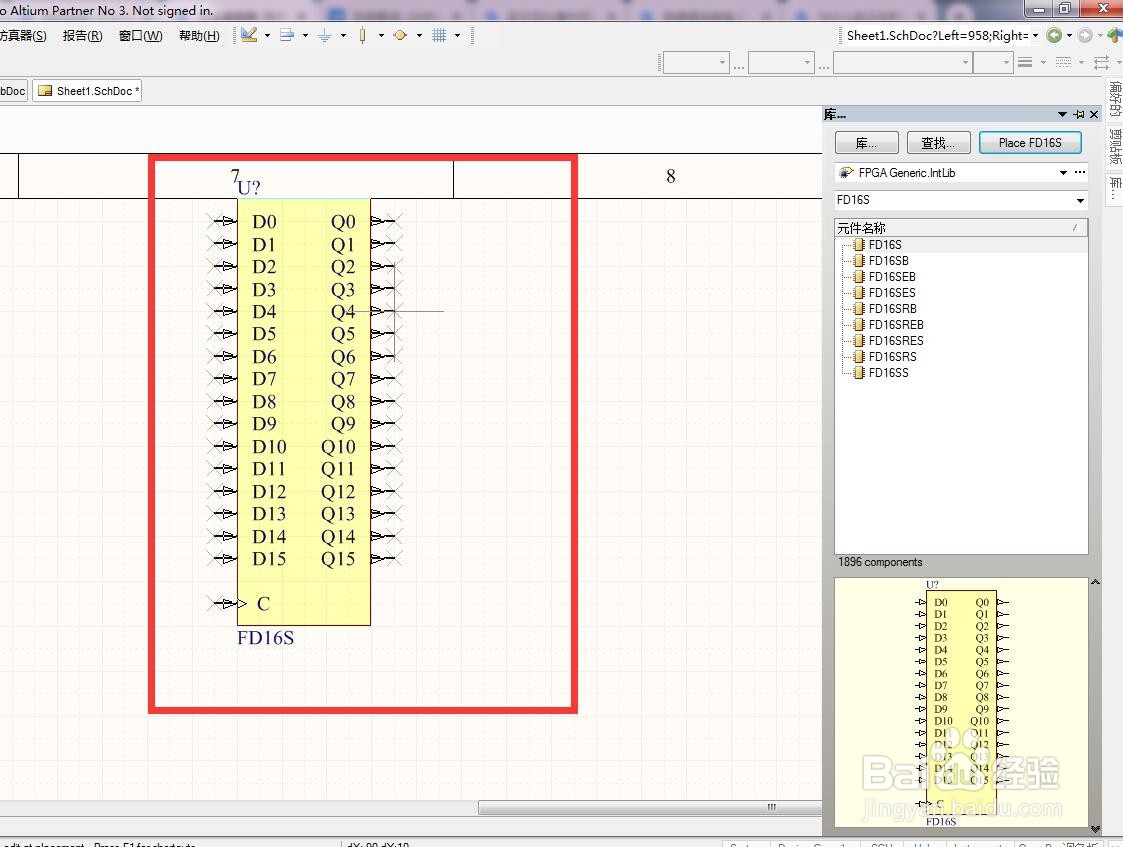1123x847 pixels.
Task: Click the grids icon in toolbar
Action: point(439,35)
